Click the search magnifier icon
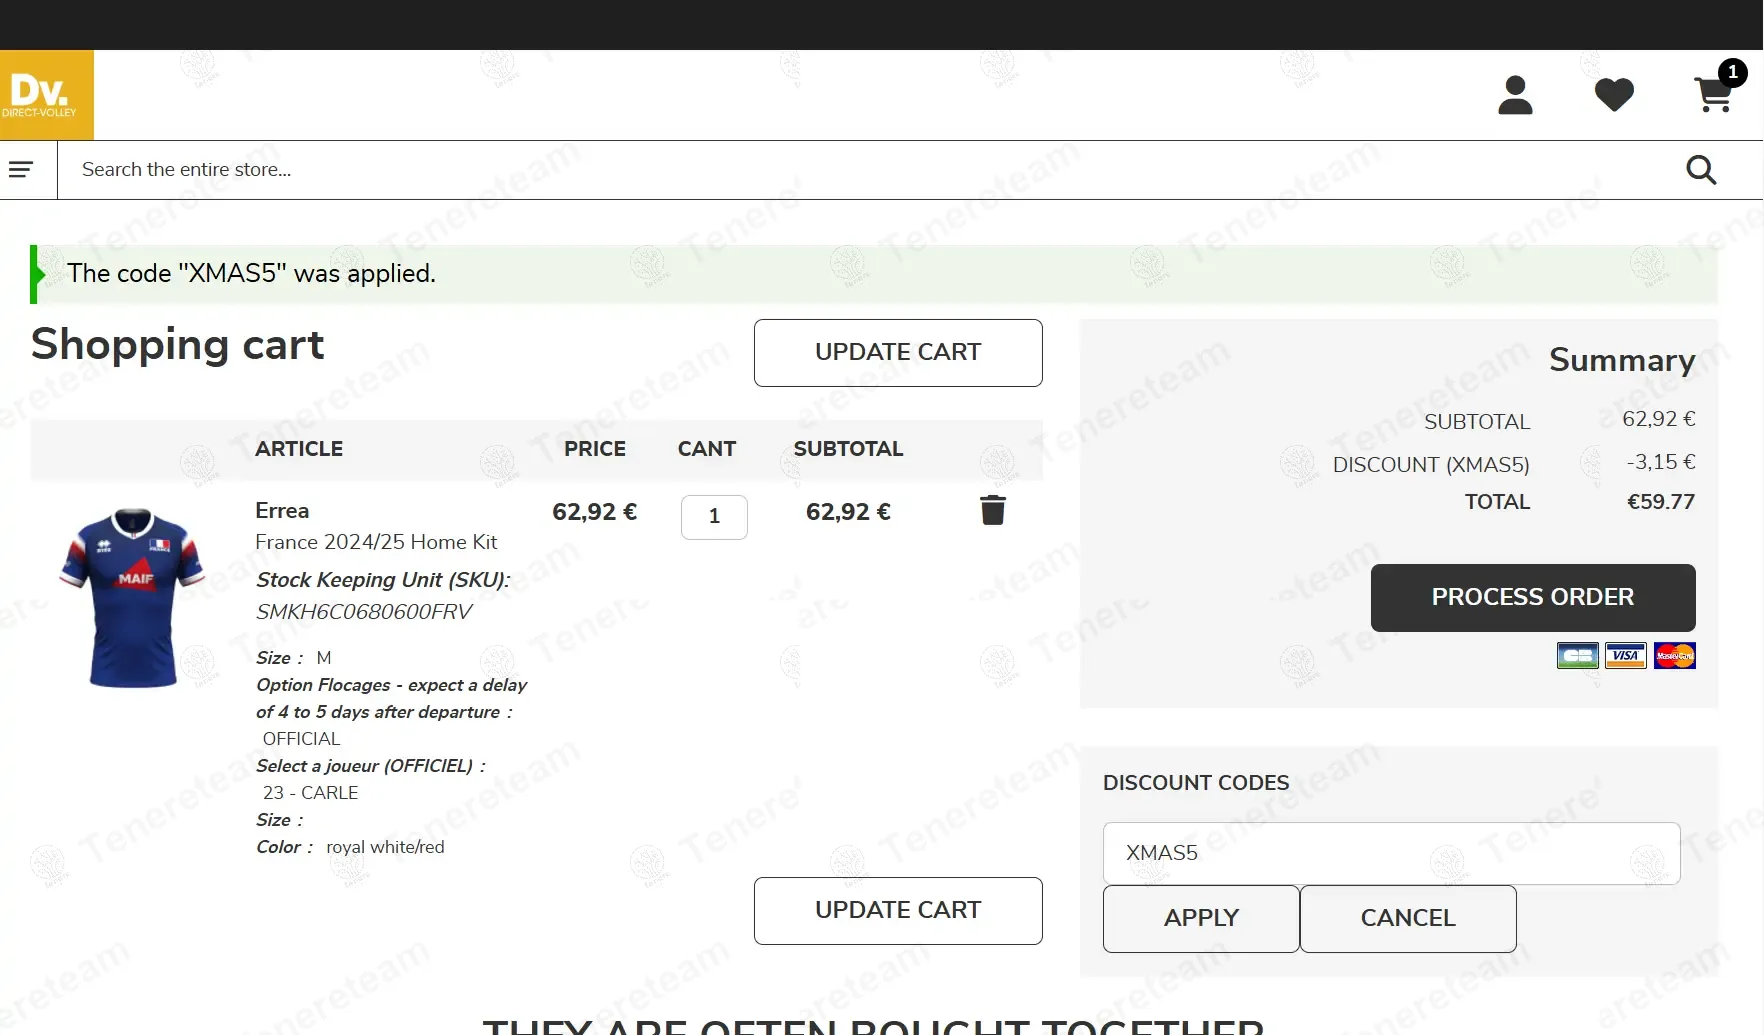1764x1035 pixels. point(1701,170)
